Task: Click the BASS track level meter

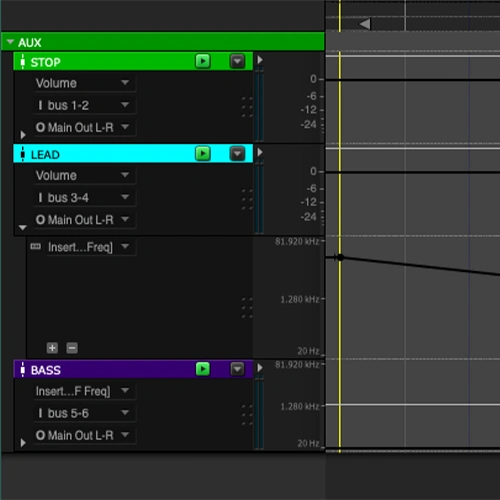Action: (x=259, y=413)
